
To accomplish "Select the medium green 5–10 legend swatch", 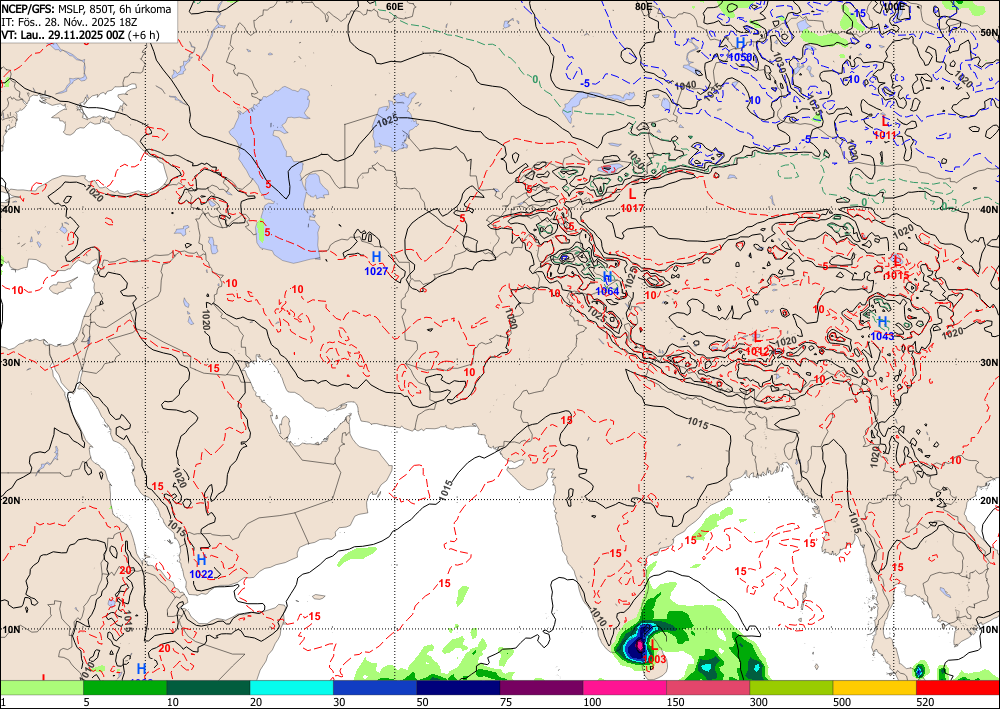I will (125, 687).
